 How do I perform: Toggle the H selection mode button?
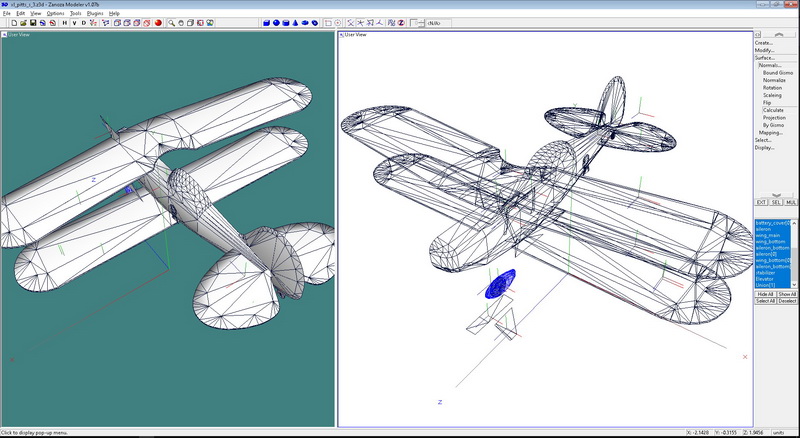pos(65,21)
